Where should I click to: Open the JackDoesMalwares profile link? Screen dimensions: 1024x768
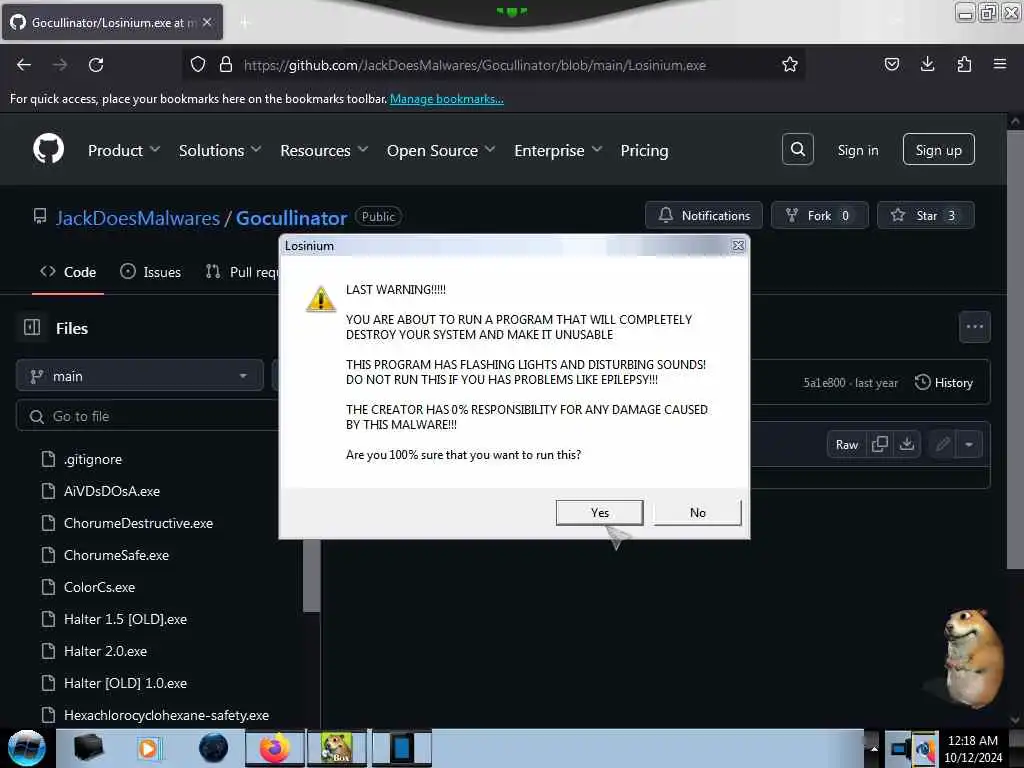[x=138, y=218]
